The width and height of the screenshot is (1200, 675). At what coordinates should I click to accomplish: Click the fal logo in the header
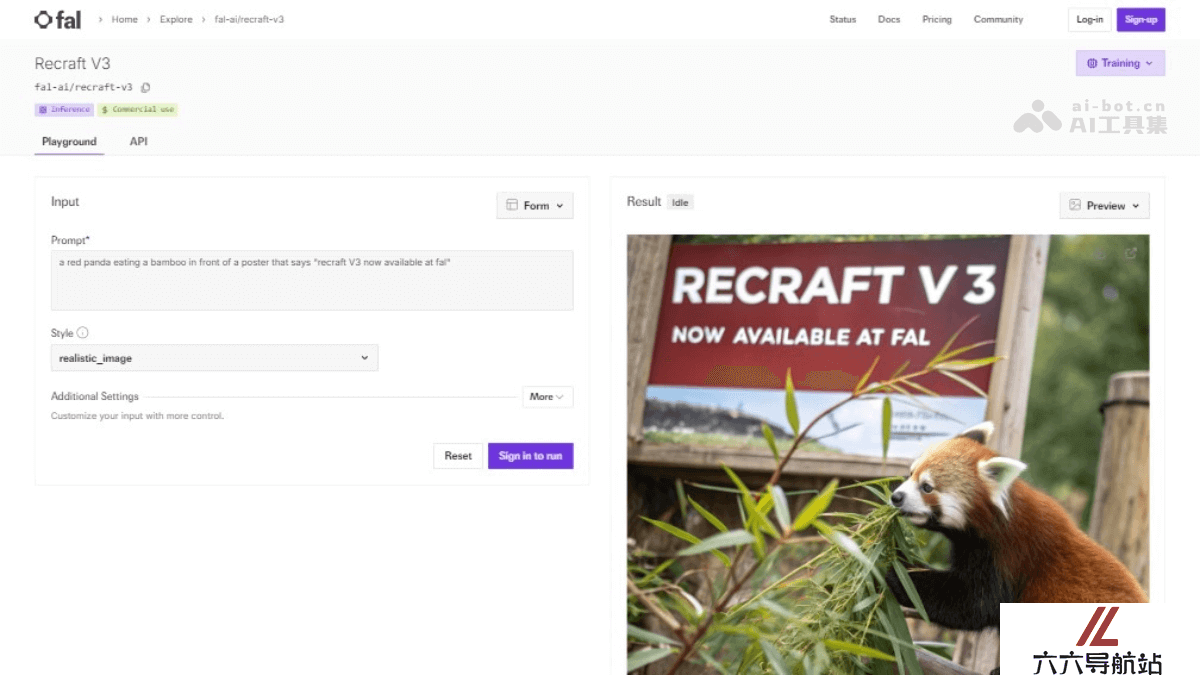[x=58, y=19]
